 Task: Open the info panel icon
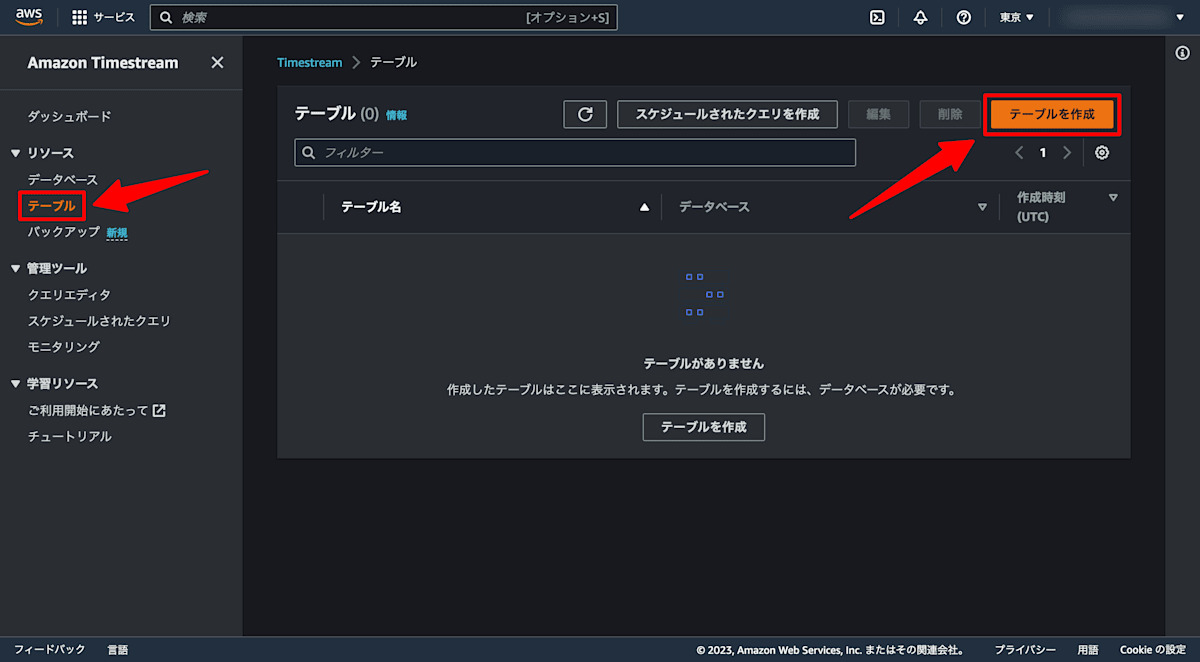click(x=1182, y=53)
